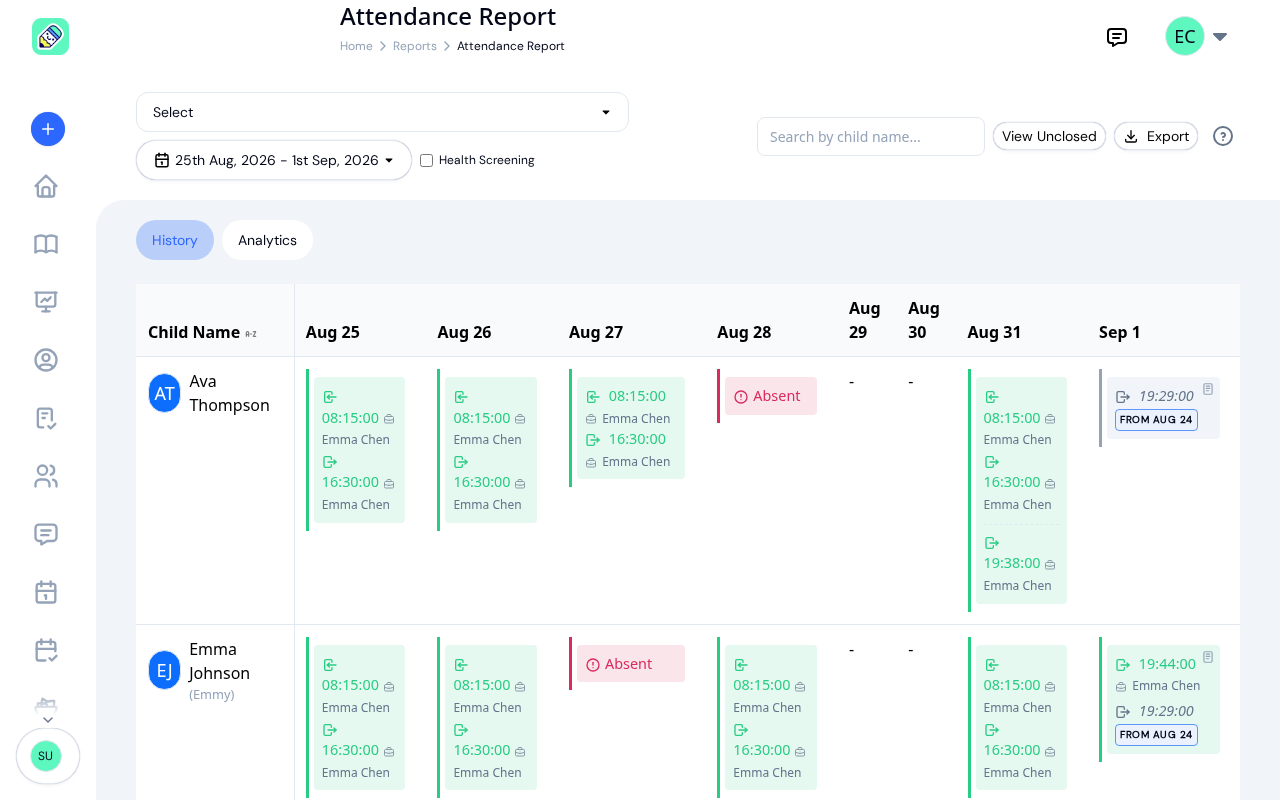The image size is (1280, 800).
Task: Go to Reports breadcrumb link
Action: click(415, 46)
